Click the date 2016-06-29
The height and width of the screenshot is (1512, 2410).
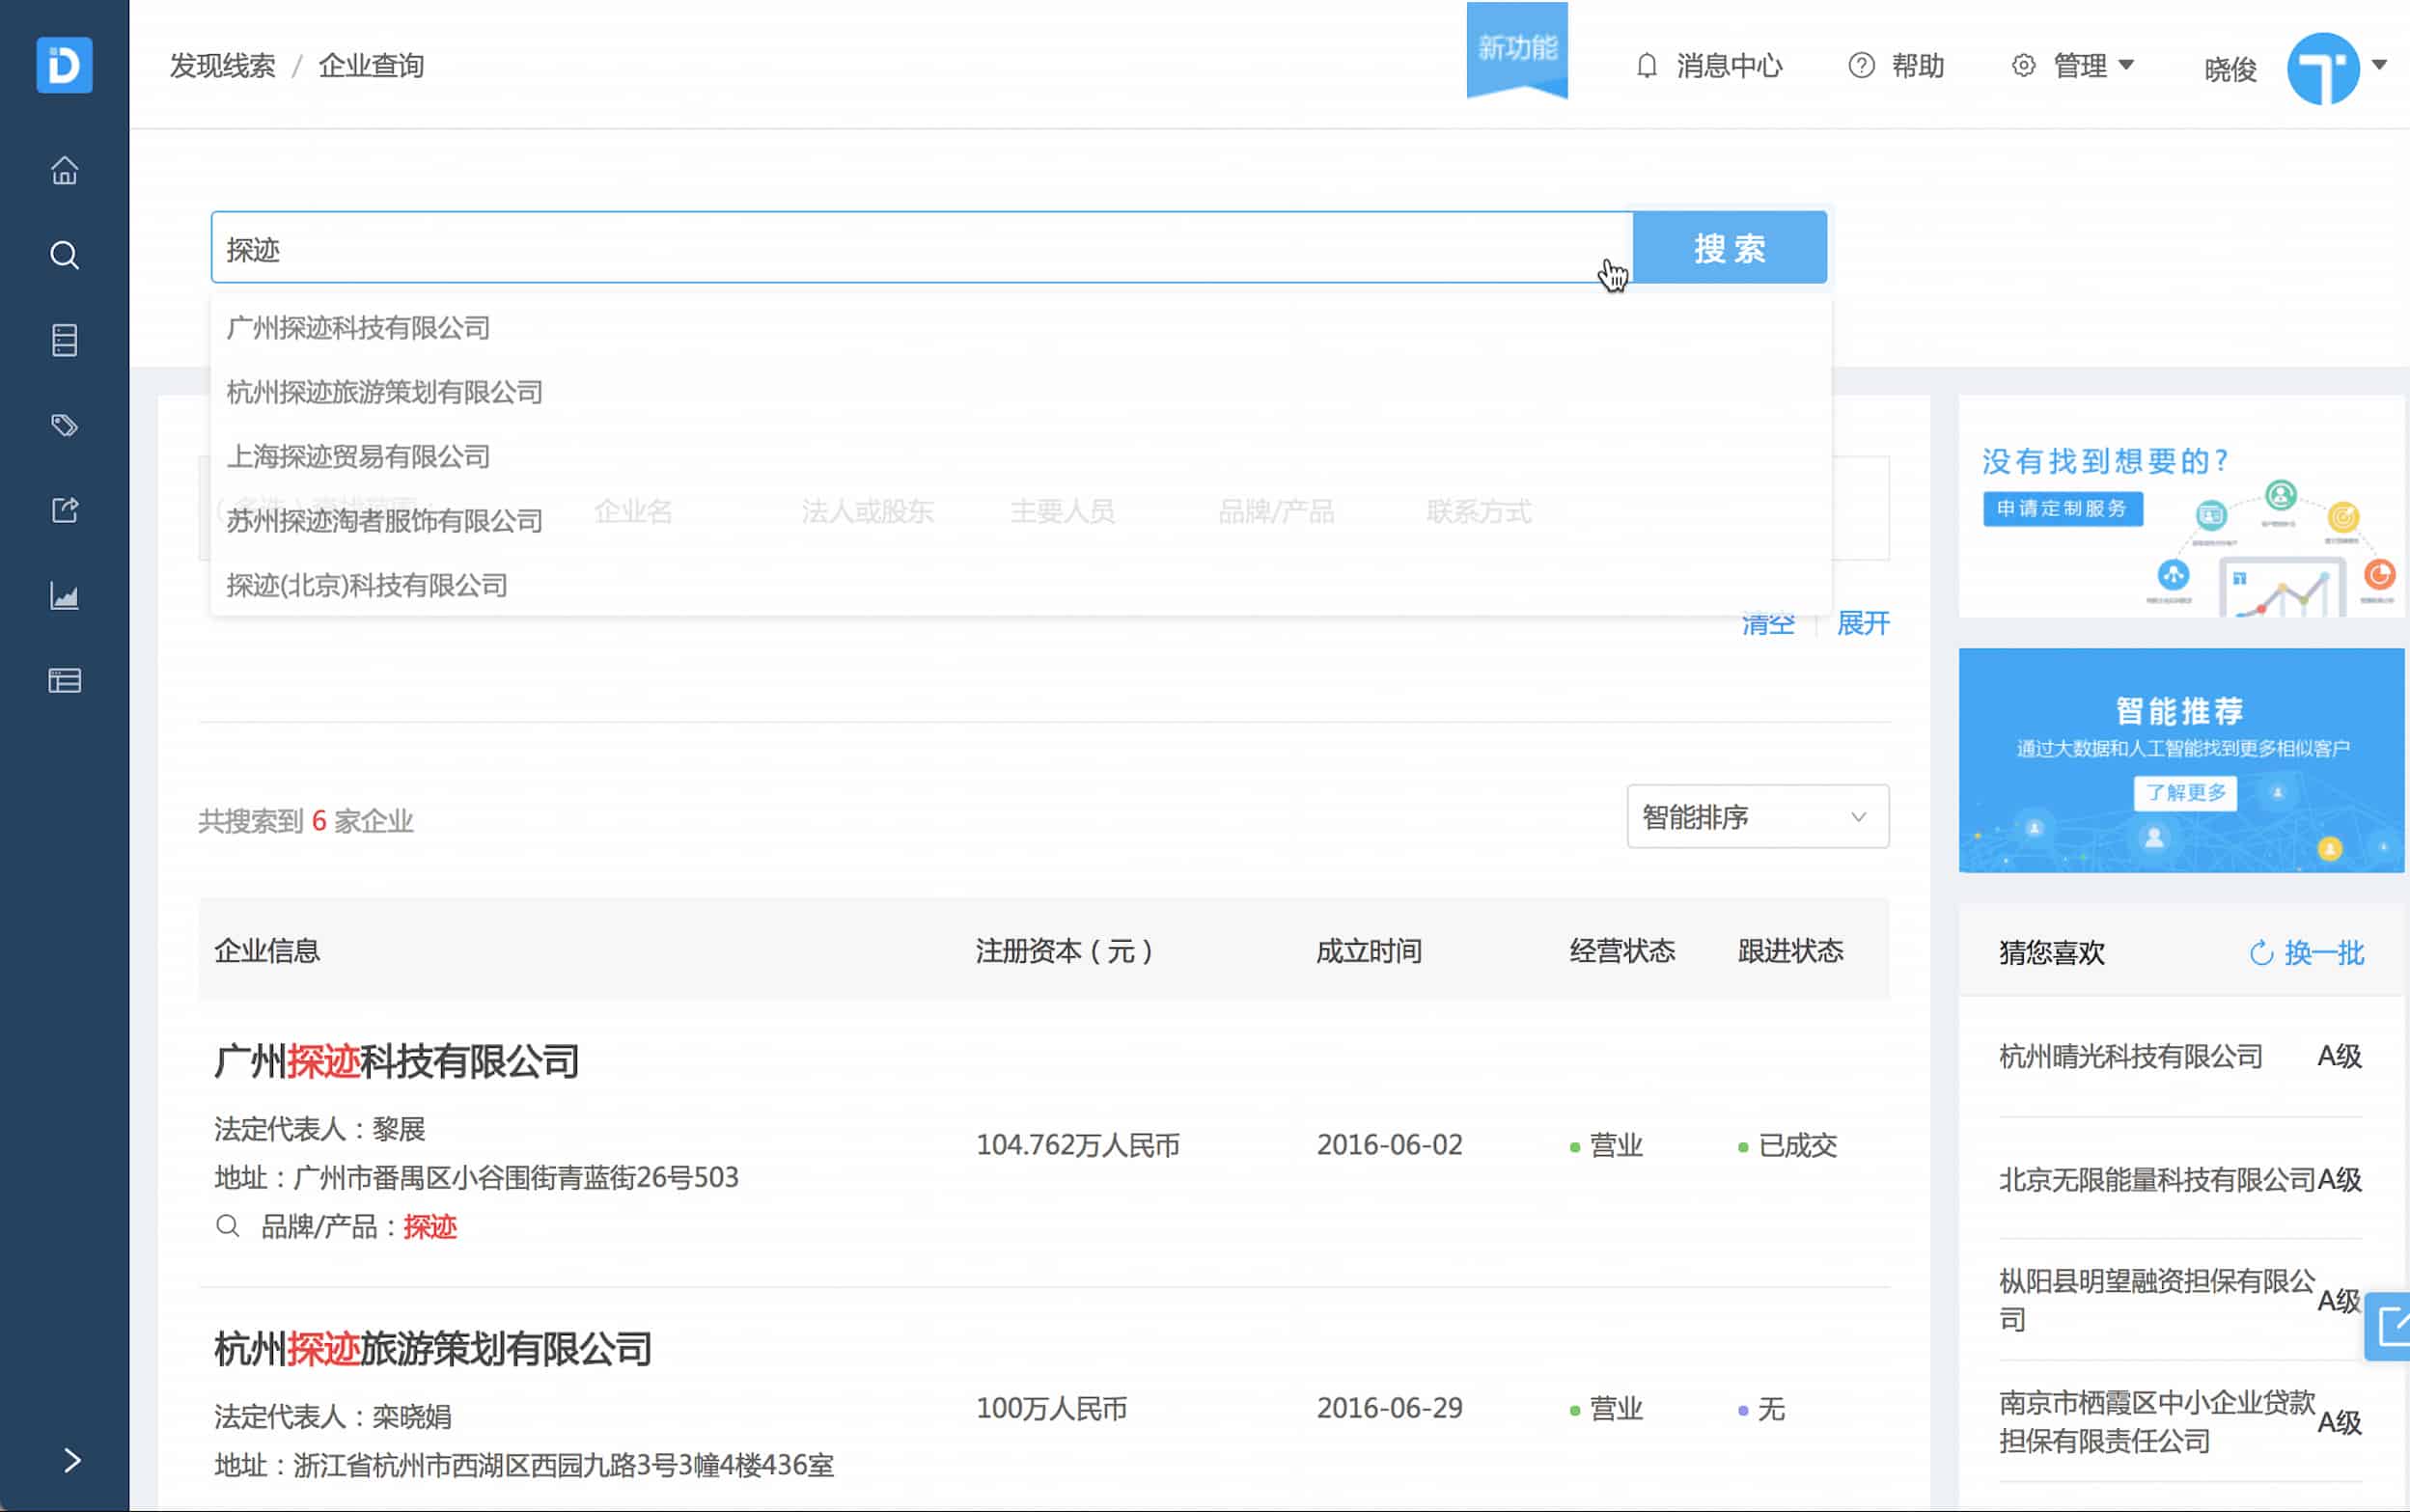point(1389,1409)
